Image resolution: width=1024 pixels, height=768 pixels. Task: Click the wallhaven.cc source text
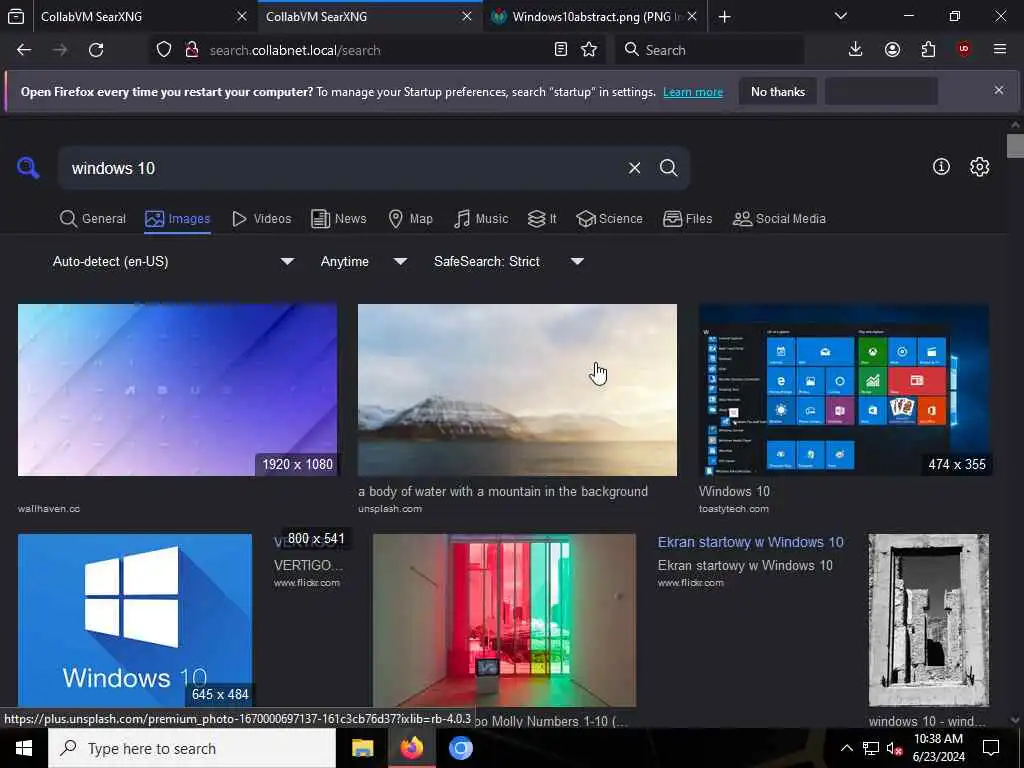(49, 509)
